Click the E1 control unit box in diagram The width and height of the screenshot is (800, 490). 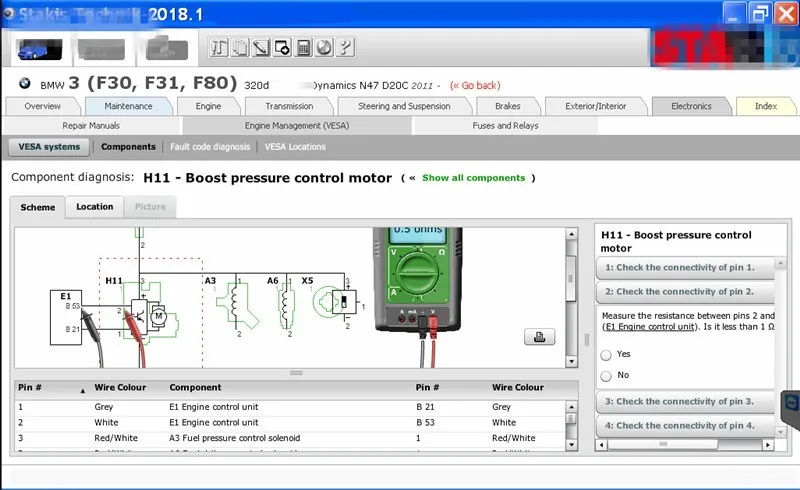click(66, 317)
